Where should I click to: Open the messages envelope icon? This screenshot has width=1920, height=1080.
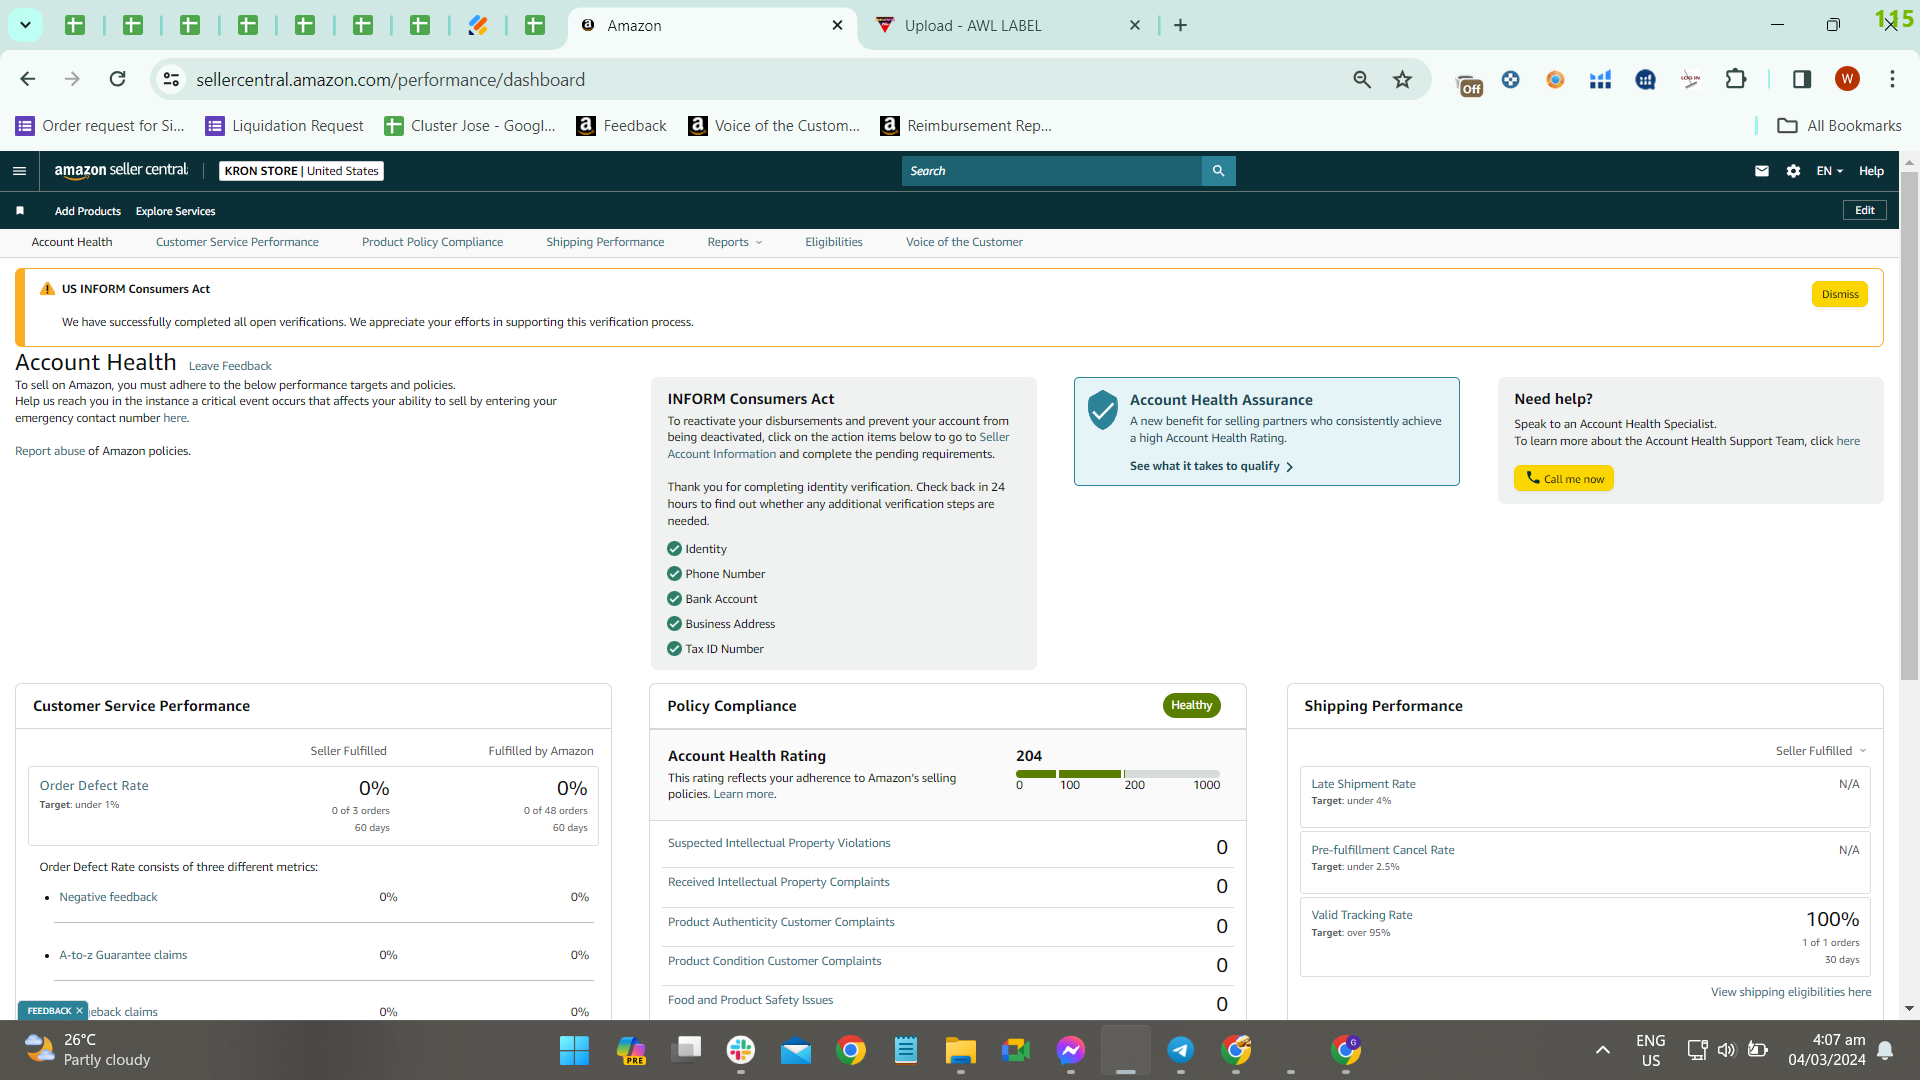click(x=1762, y=171)
